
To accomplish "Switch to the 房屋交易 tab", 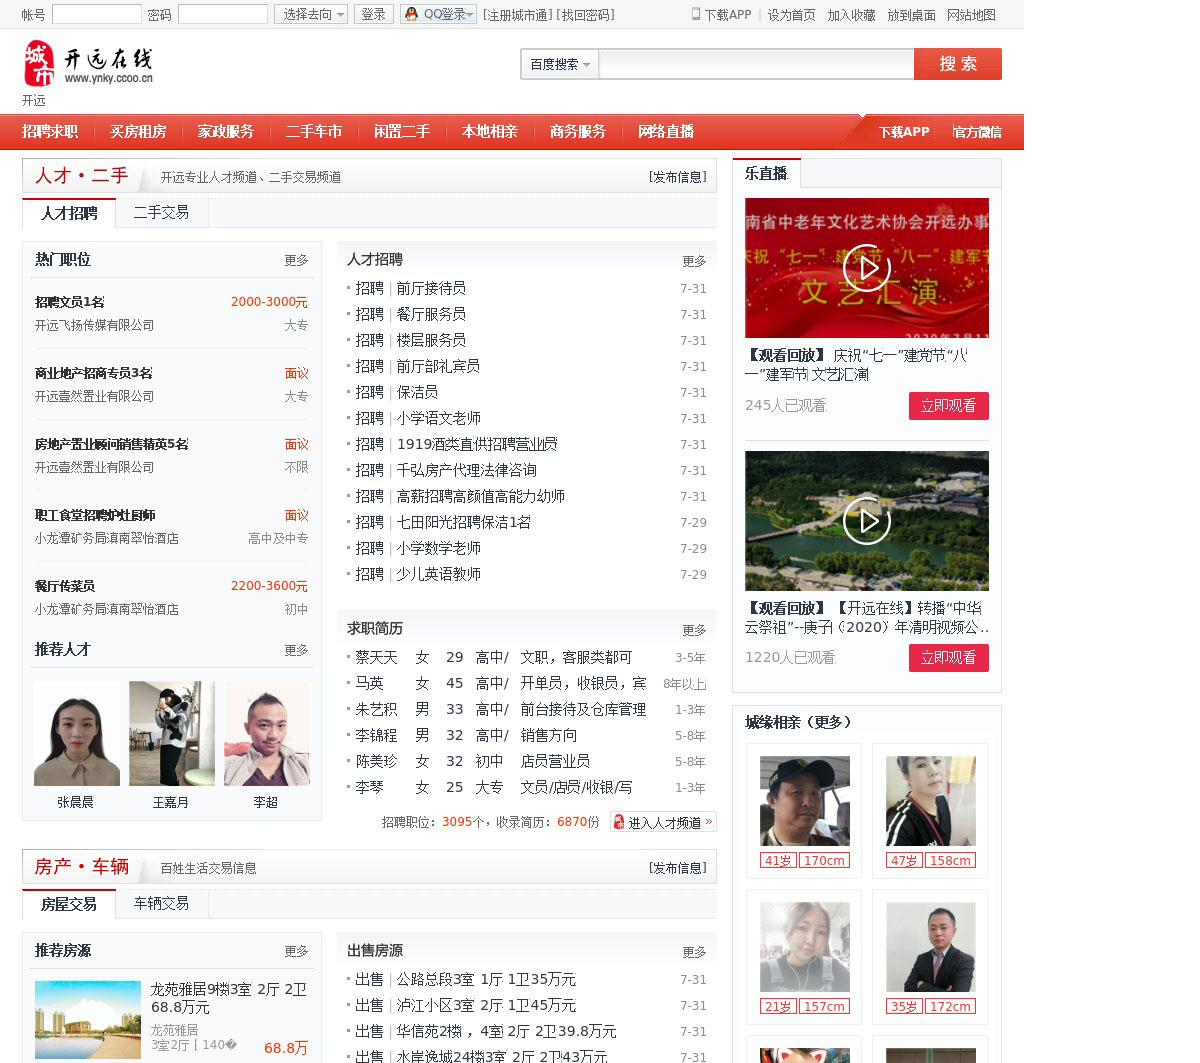I will (x=69, y=904).
